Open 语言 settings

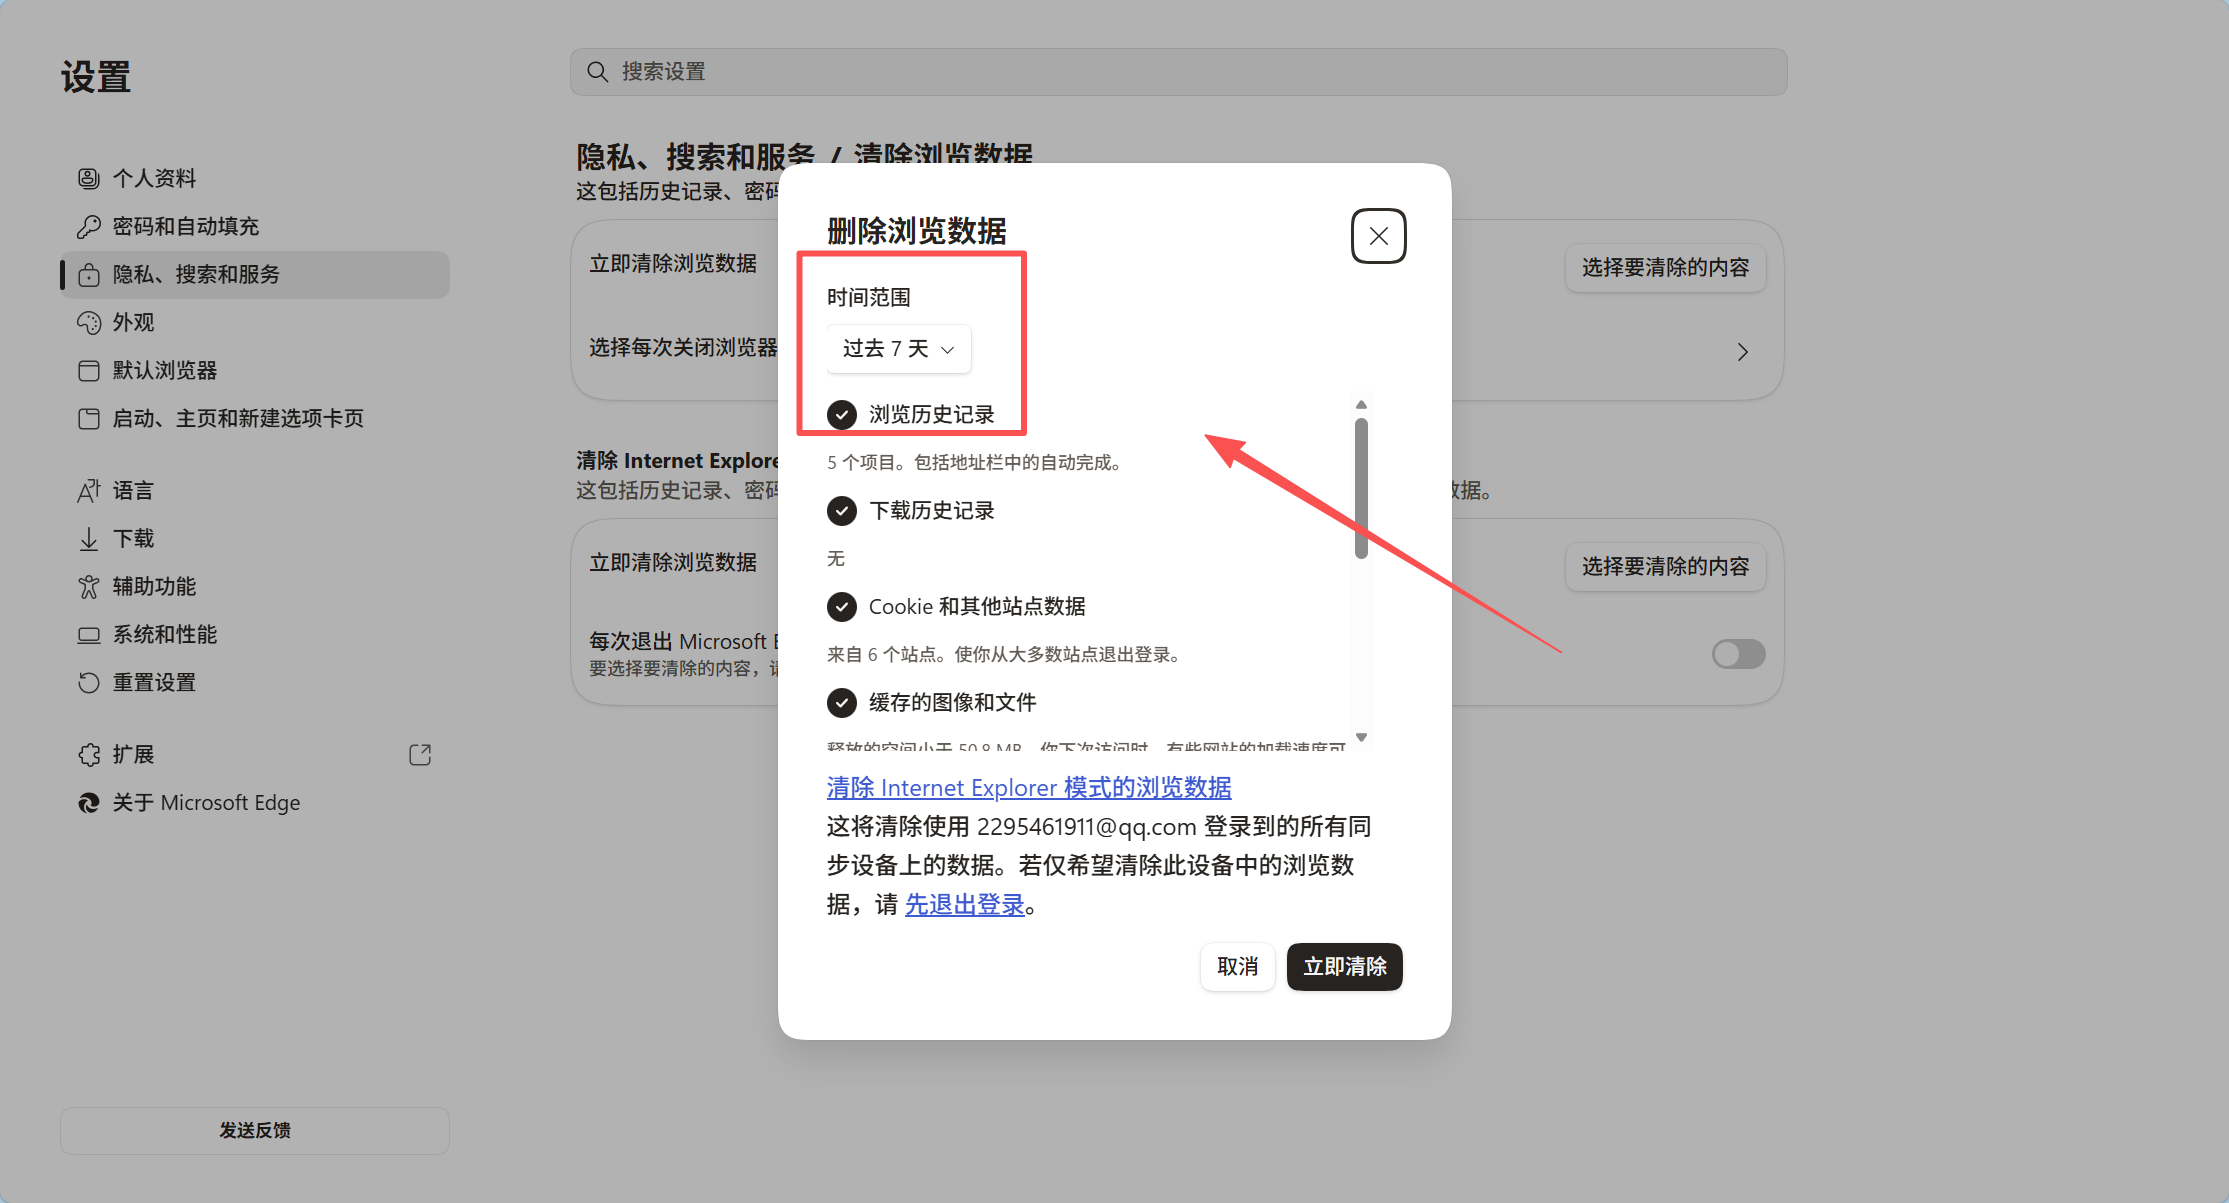255,490
